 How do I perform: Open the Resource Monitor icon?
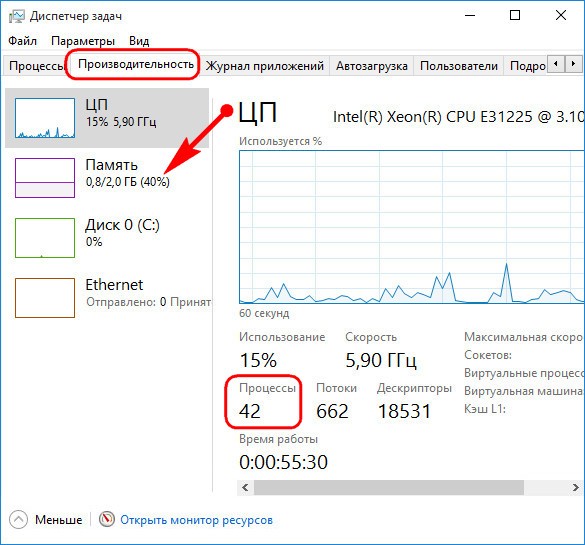[106, 519]
